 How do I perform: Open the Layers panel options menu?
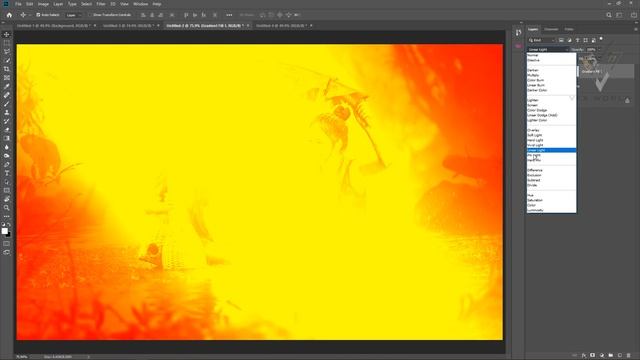636,29
